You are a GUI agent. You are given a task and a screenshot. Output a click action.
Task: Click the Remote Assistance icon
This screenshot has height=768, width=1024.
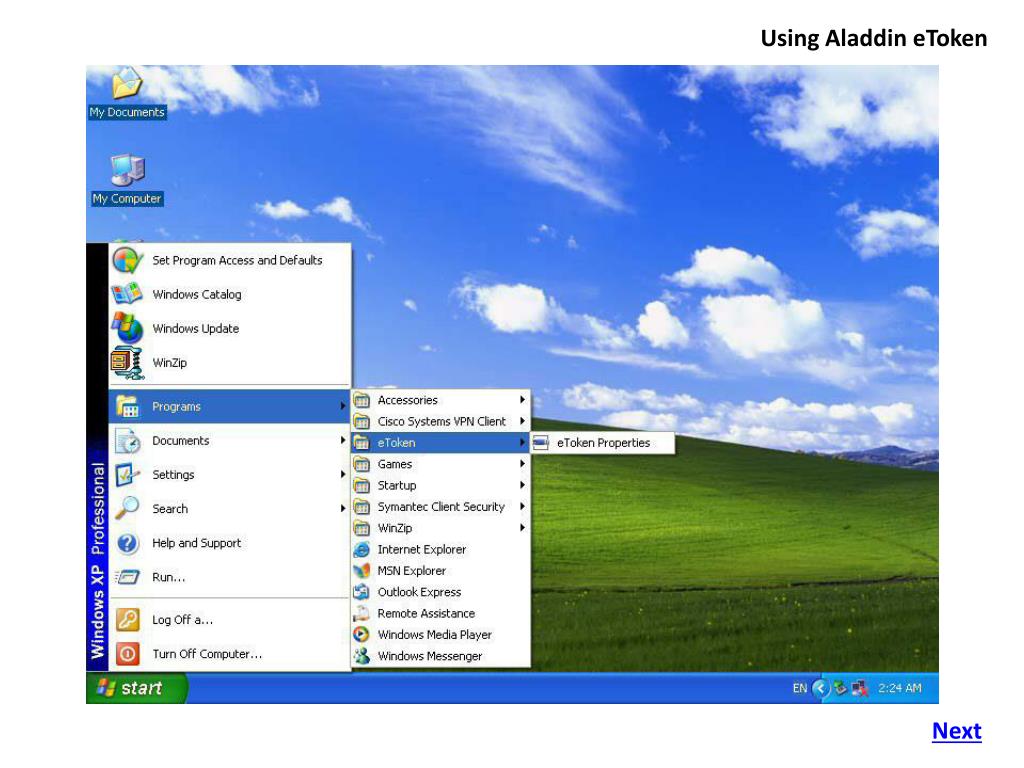[361, 613]
